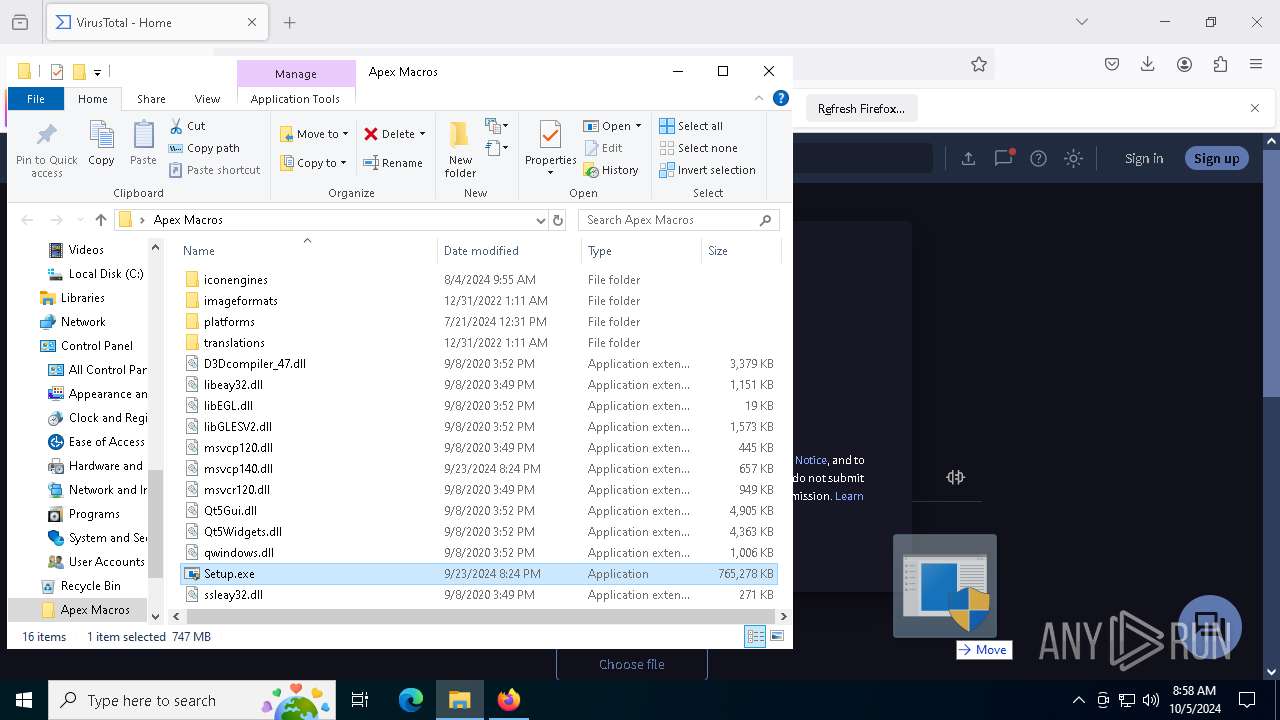Click Sign in on VirusTotal
This screenshot has height=720, width=1280.
click(x=1144, y=158)
